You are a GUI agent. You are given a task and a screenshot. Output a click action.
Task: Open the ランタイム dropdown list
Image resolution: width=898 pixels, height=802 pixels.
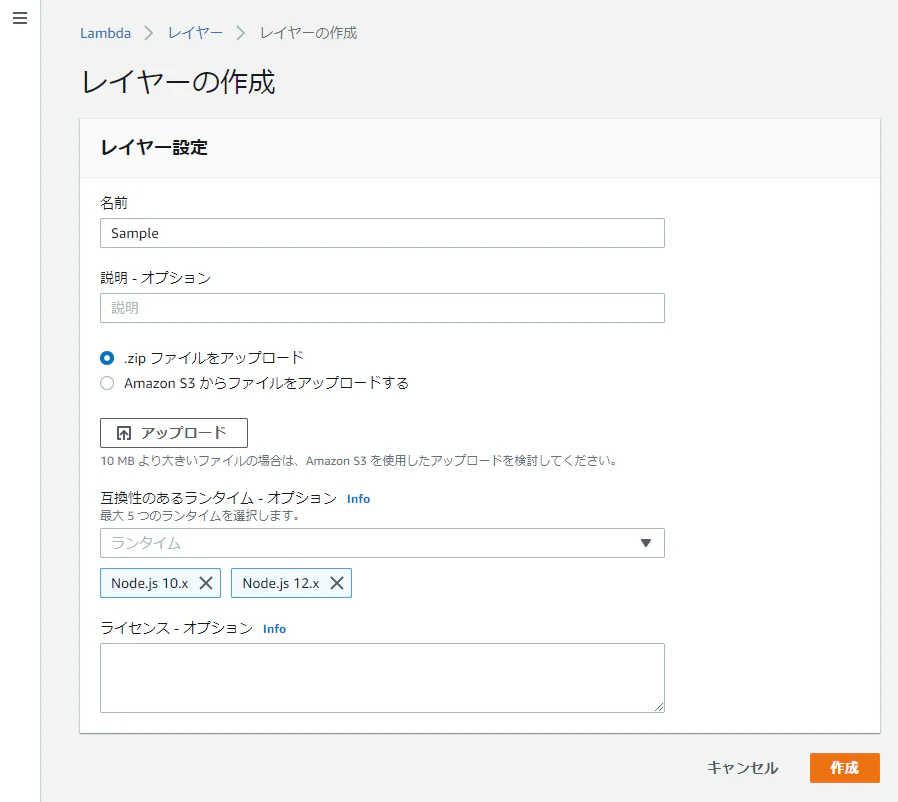coord(383,543)
